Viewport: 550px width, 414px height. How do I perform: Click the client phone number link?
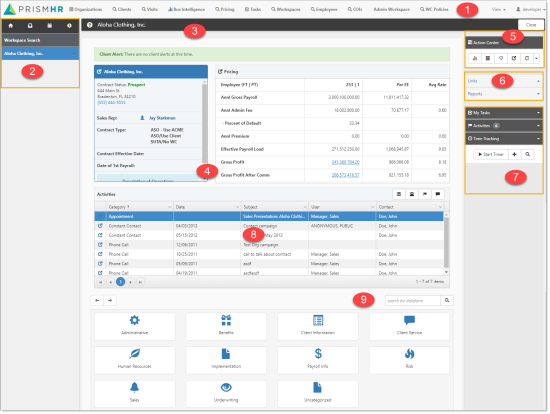click(111, 103)
